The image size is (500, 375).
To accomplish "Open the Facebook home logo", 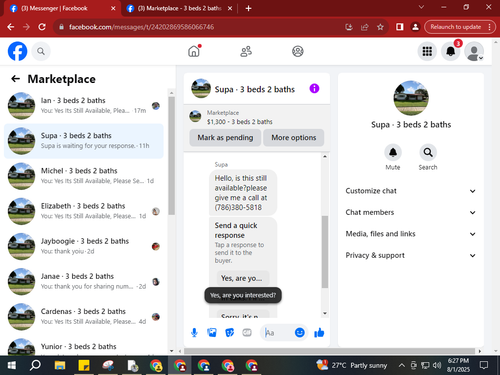I will coord(17,51).
